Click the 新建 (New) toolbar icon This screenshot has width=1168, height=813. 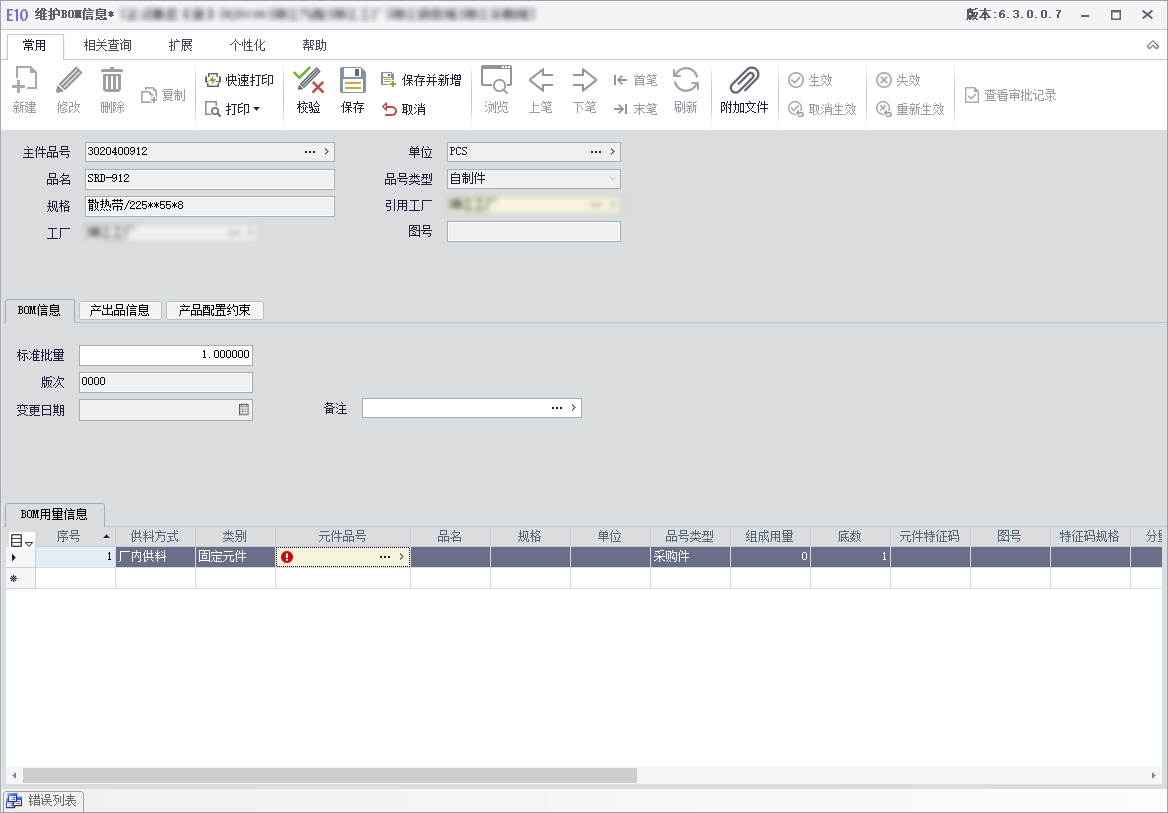coord(25,89)
